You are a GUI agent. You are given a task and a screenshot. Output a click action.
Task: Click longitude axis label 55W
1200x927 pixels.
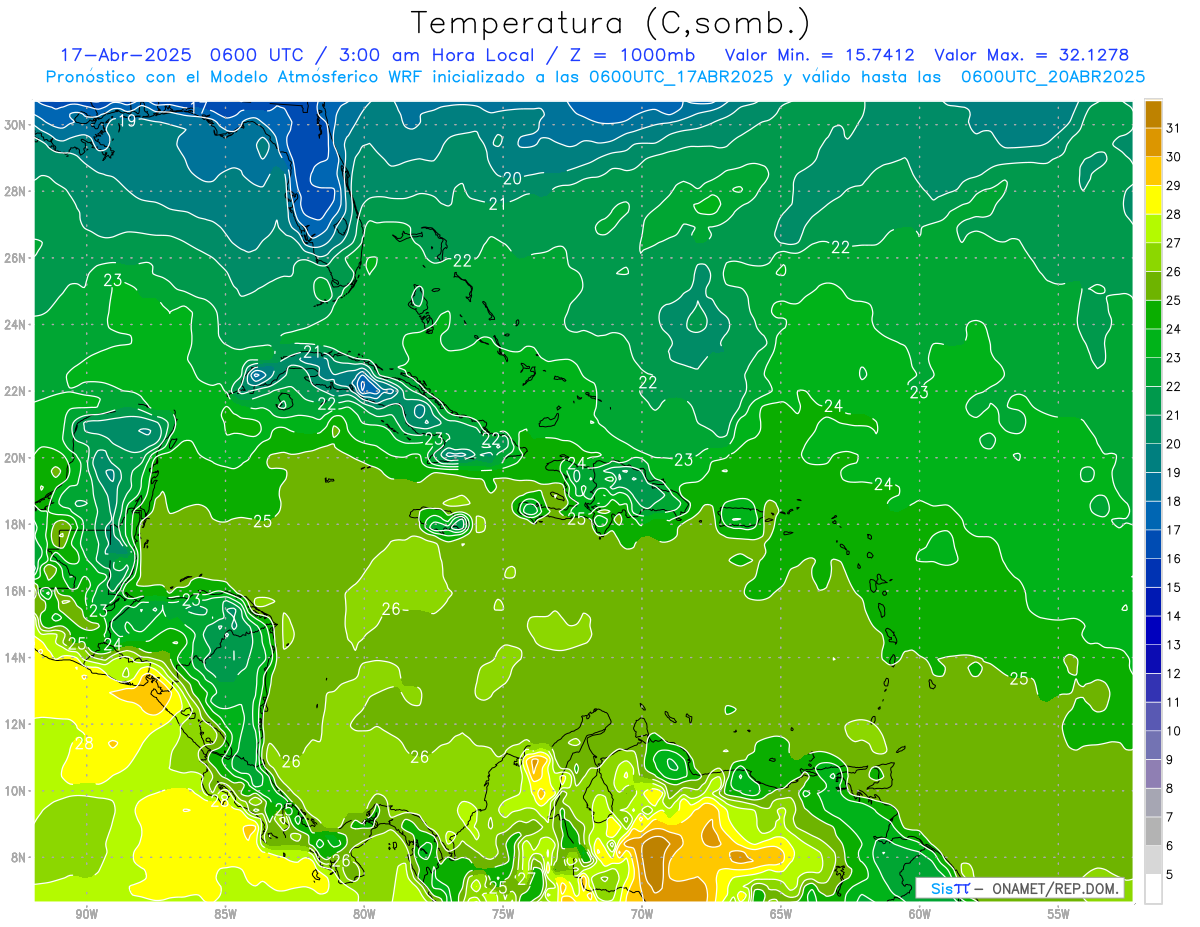(x=1059, y=914)
